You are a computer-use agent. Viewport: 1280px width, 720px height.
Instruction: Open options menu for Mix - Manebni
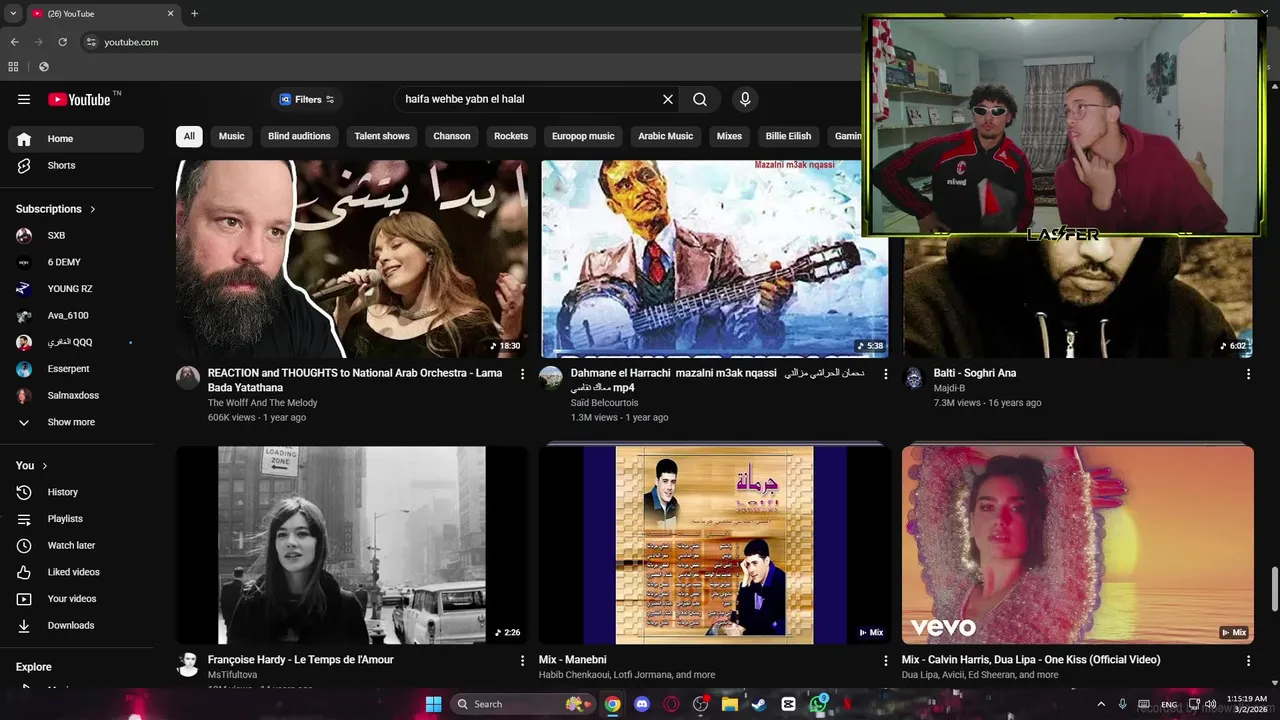click(x=885, y=661)
